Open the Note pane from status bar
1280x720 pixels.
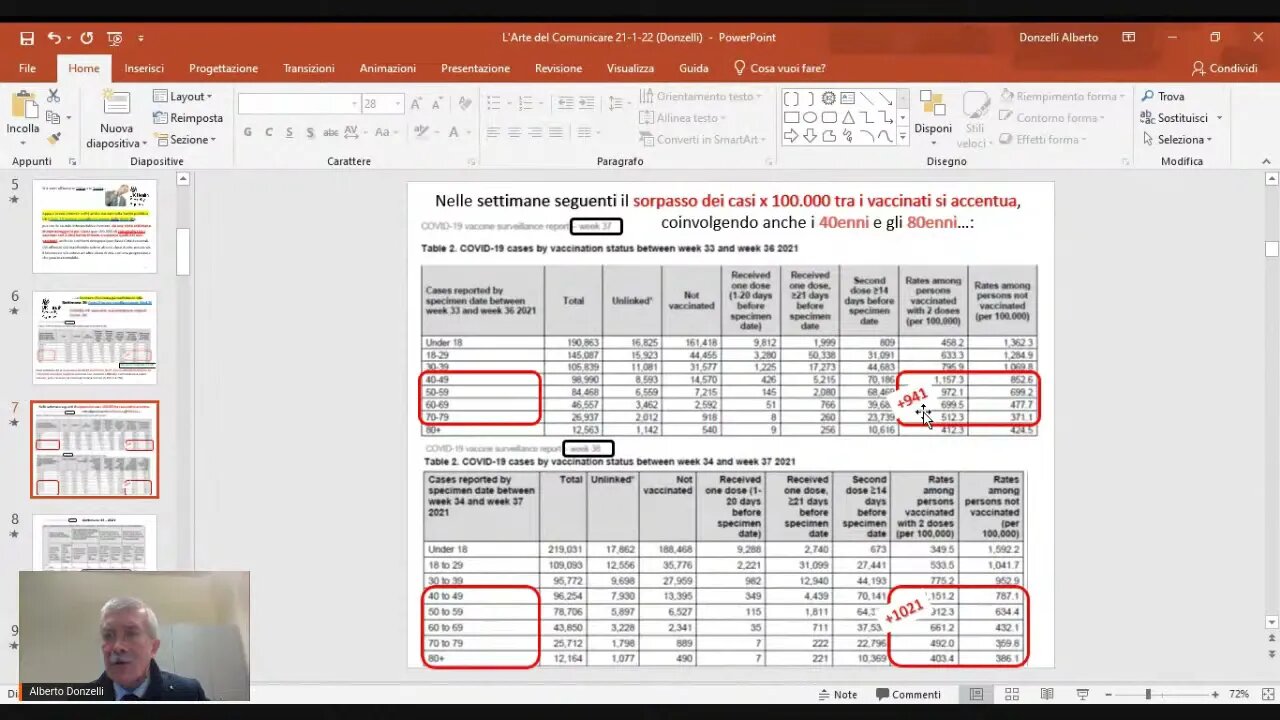tap(838, 694)
